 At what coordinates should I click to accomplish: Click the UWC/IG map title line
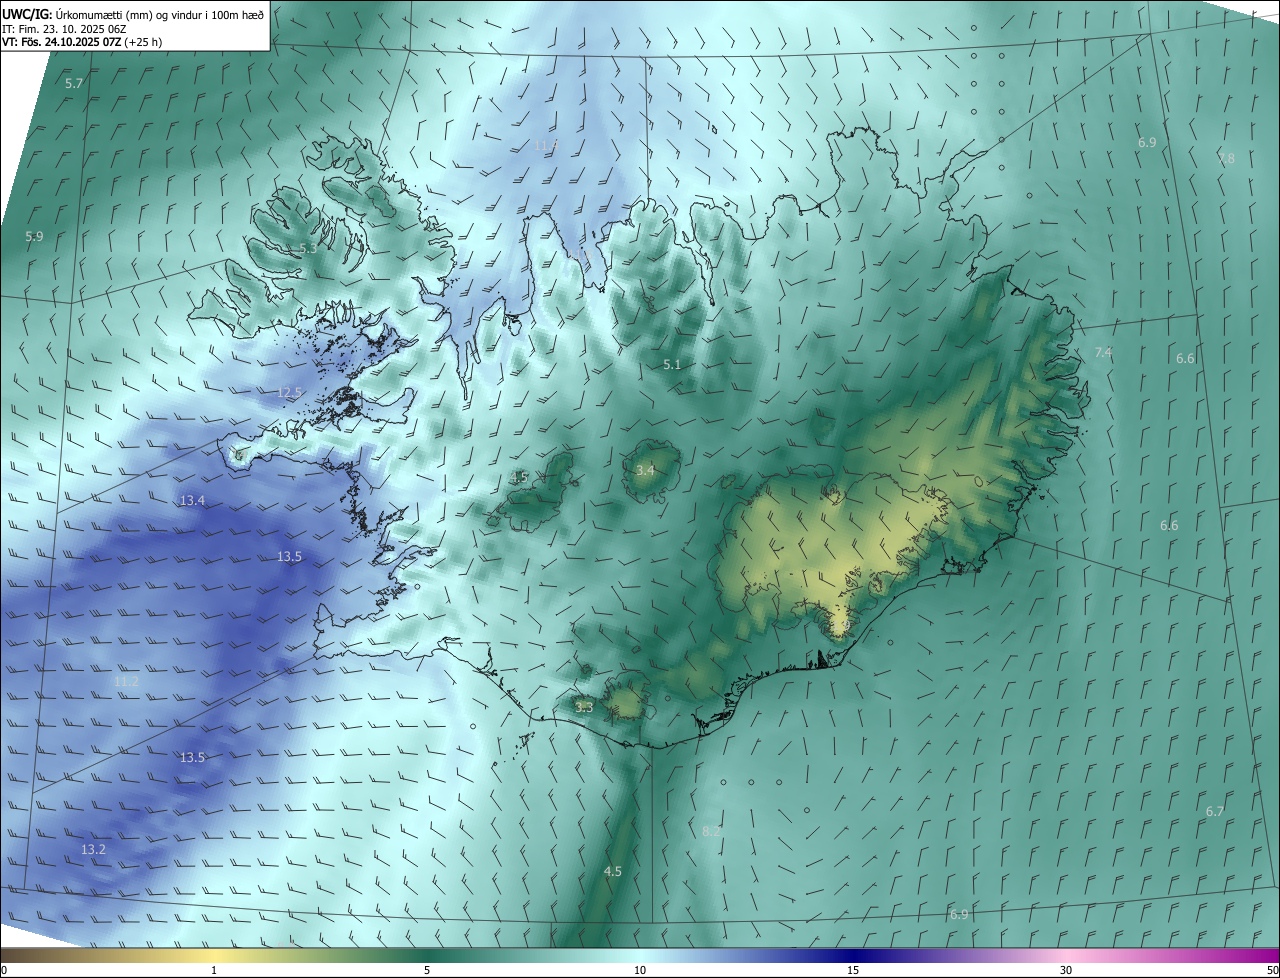[134, 13]
